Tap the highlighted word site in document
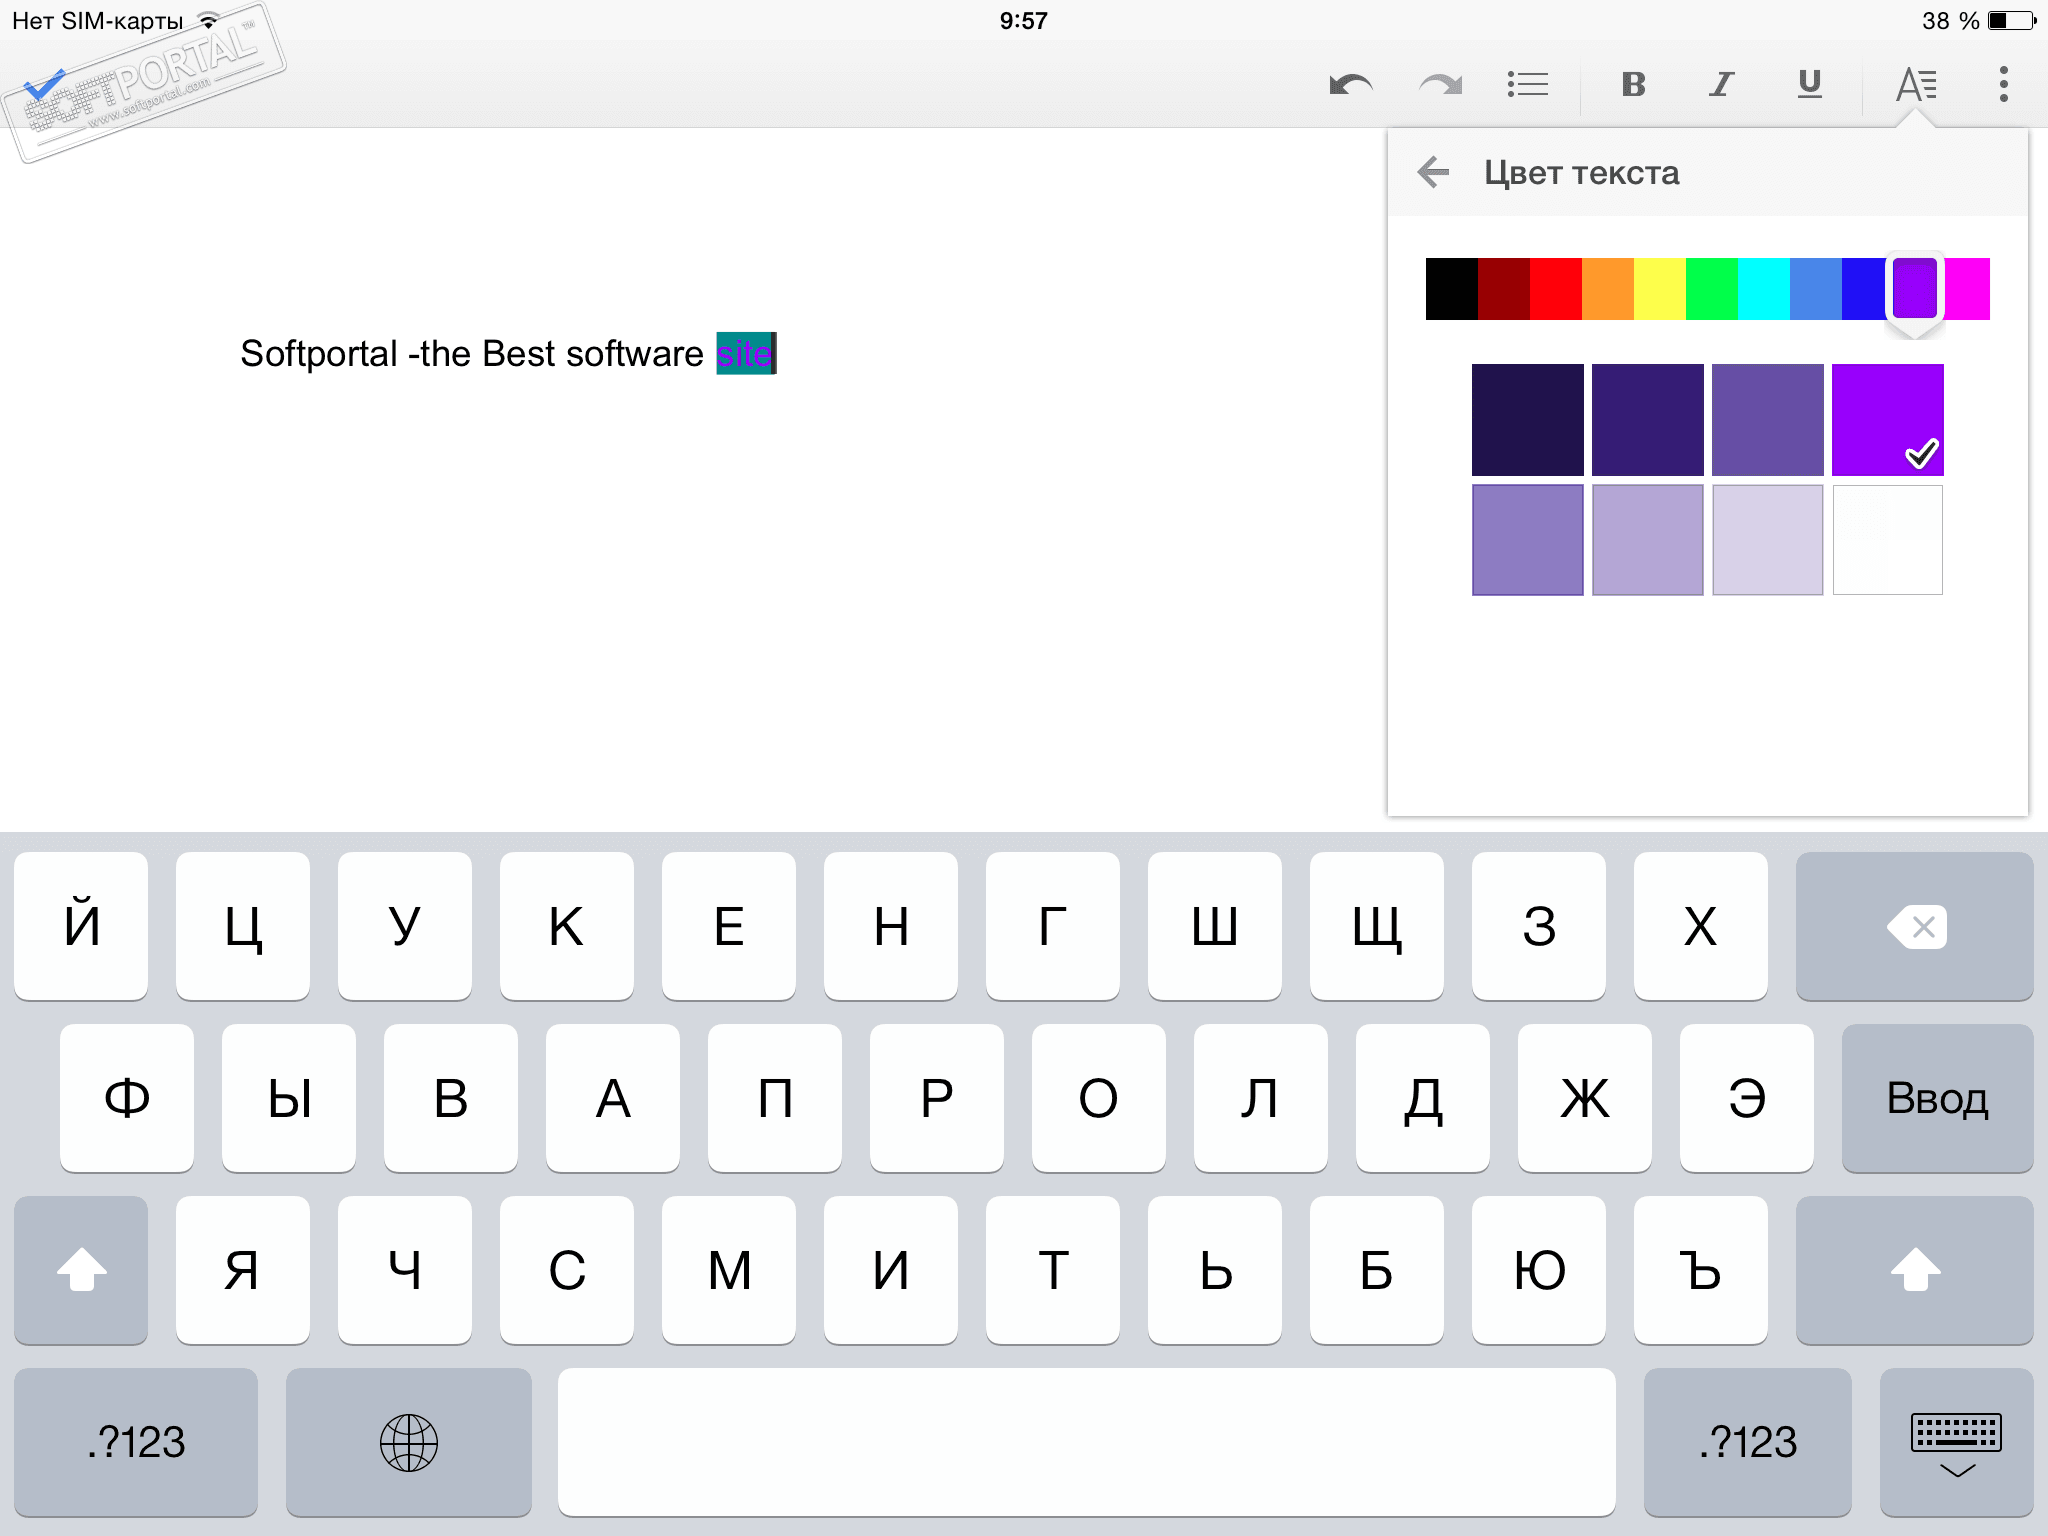This screenshot has height=1536, width=2048. coord(745,354)
